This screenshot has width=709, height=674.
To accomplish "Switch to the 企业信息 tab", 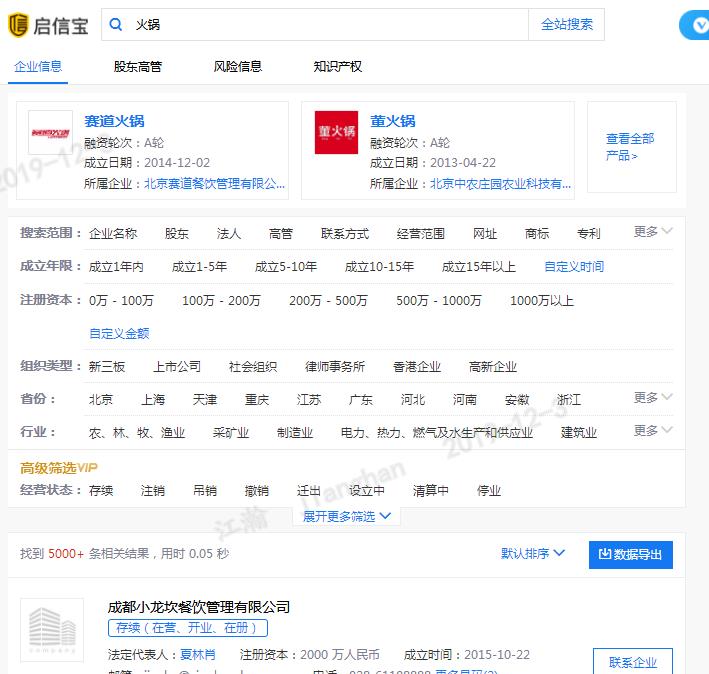I will [38, 67].
